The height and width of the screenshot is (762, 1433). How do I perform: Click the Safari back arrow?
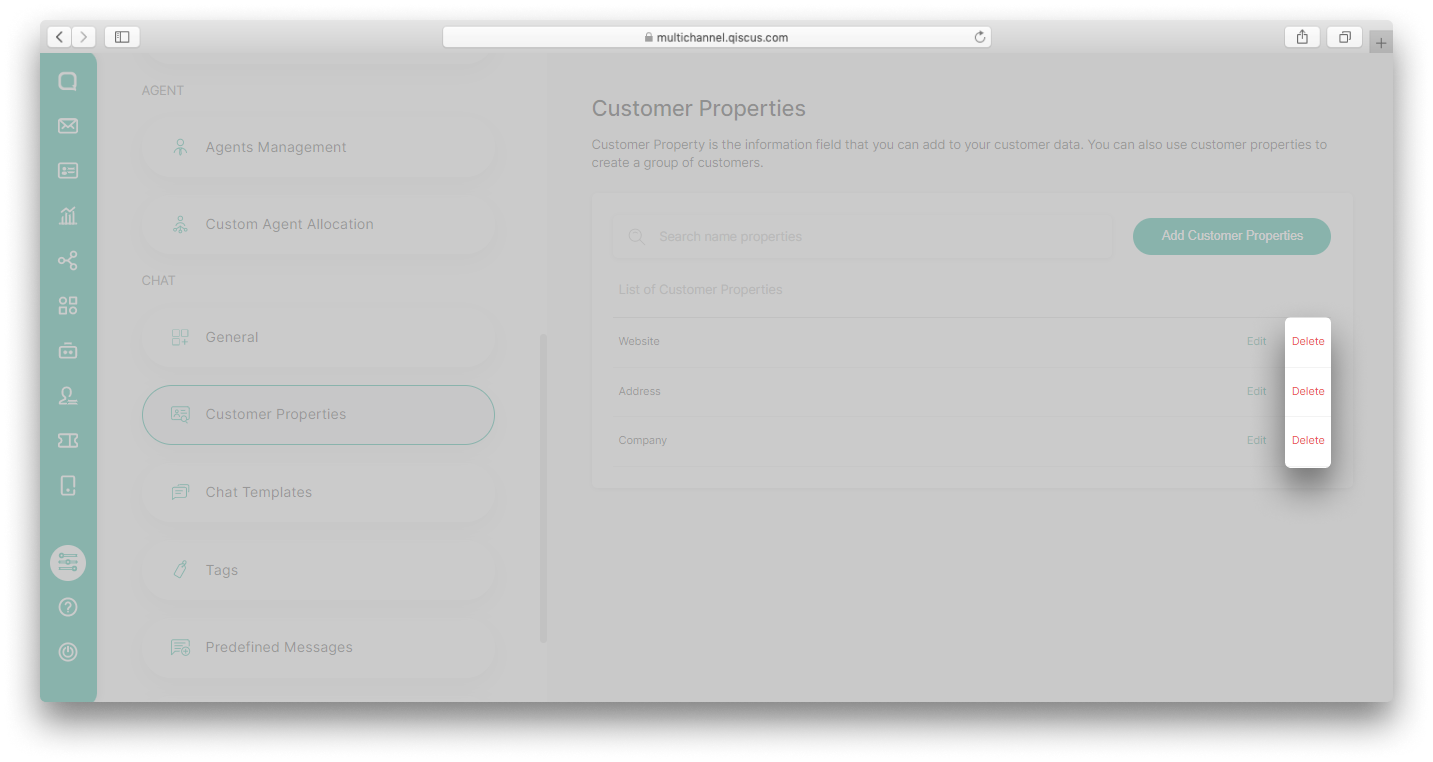pyautogui.click(x=59, y=37)
